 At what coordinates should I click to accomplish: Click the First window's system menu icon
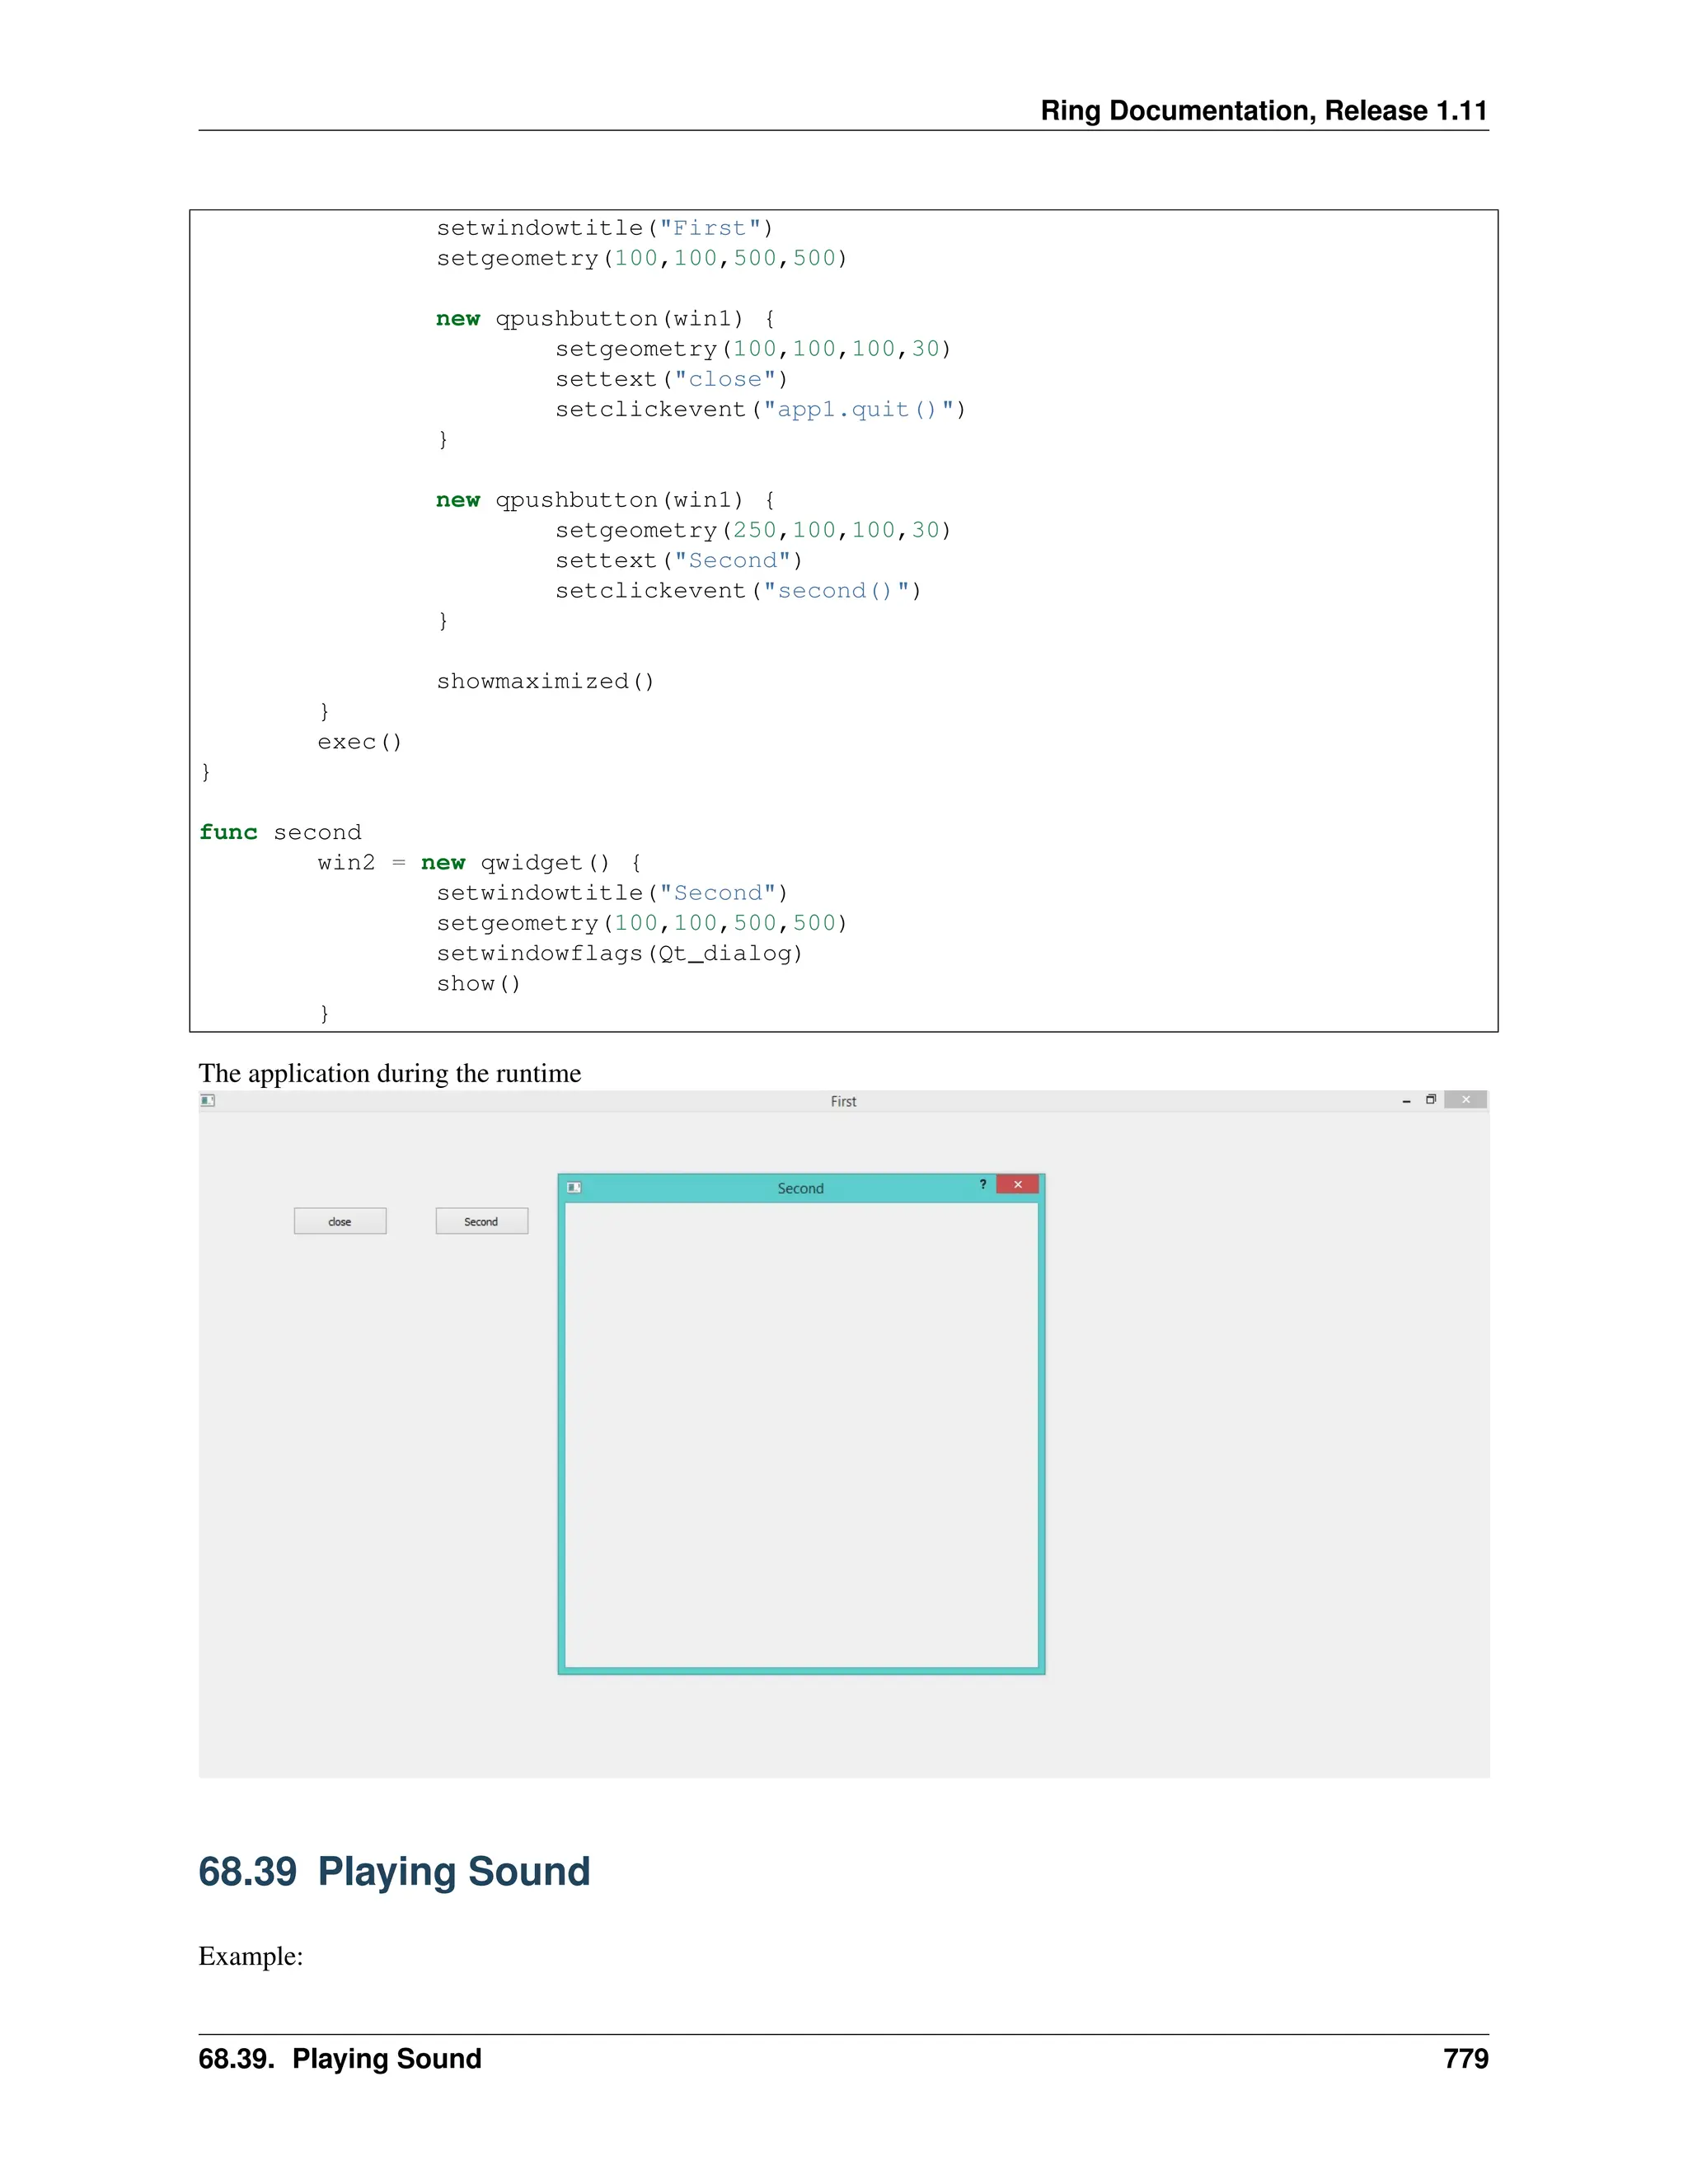coord(207,1100)
